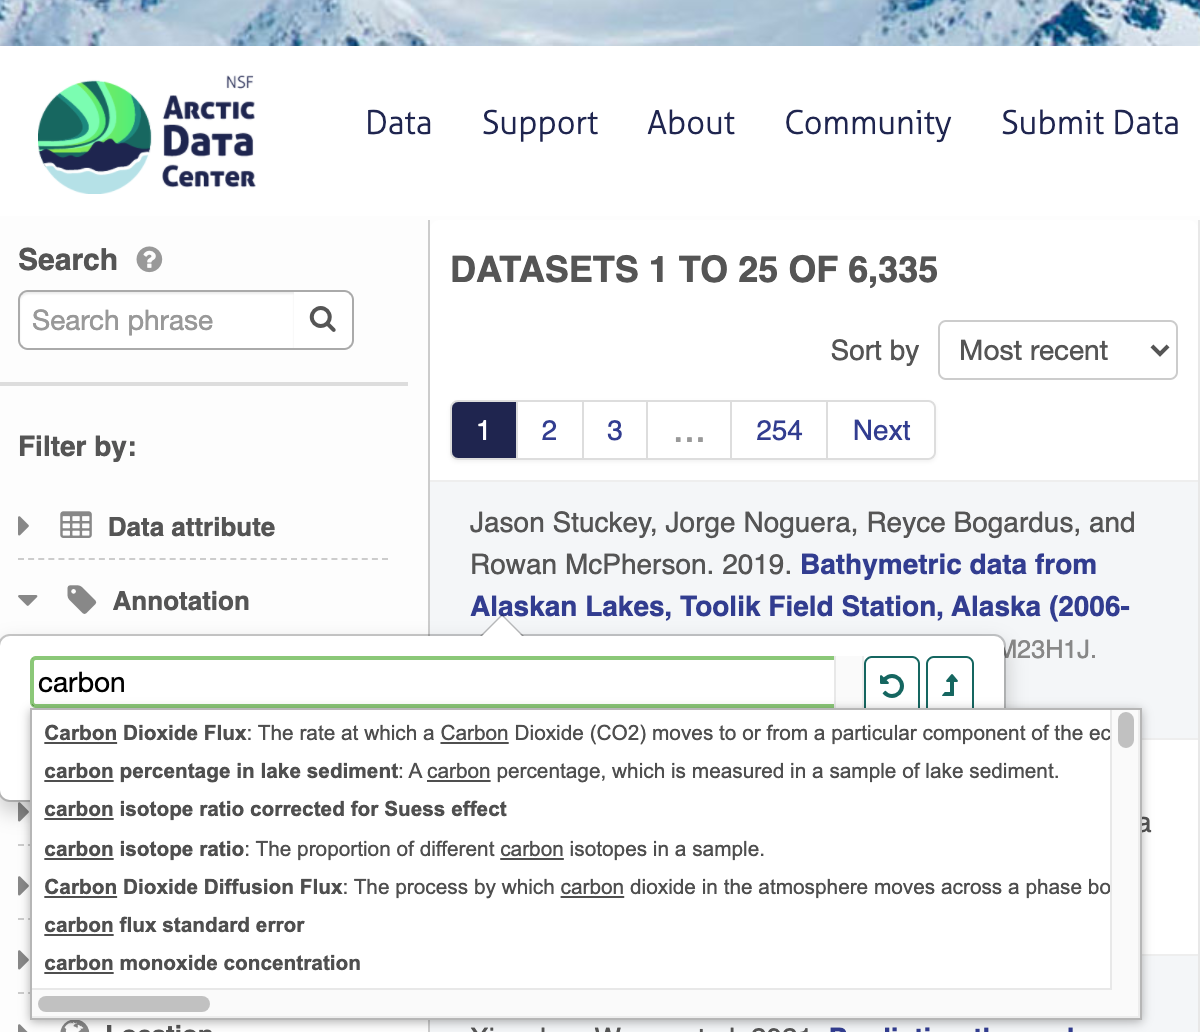This screenshot has height=1032, width=1200.
Task: Jump to results page 254
Action: [778, 430]
